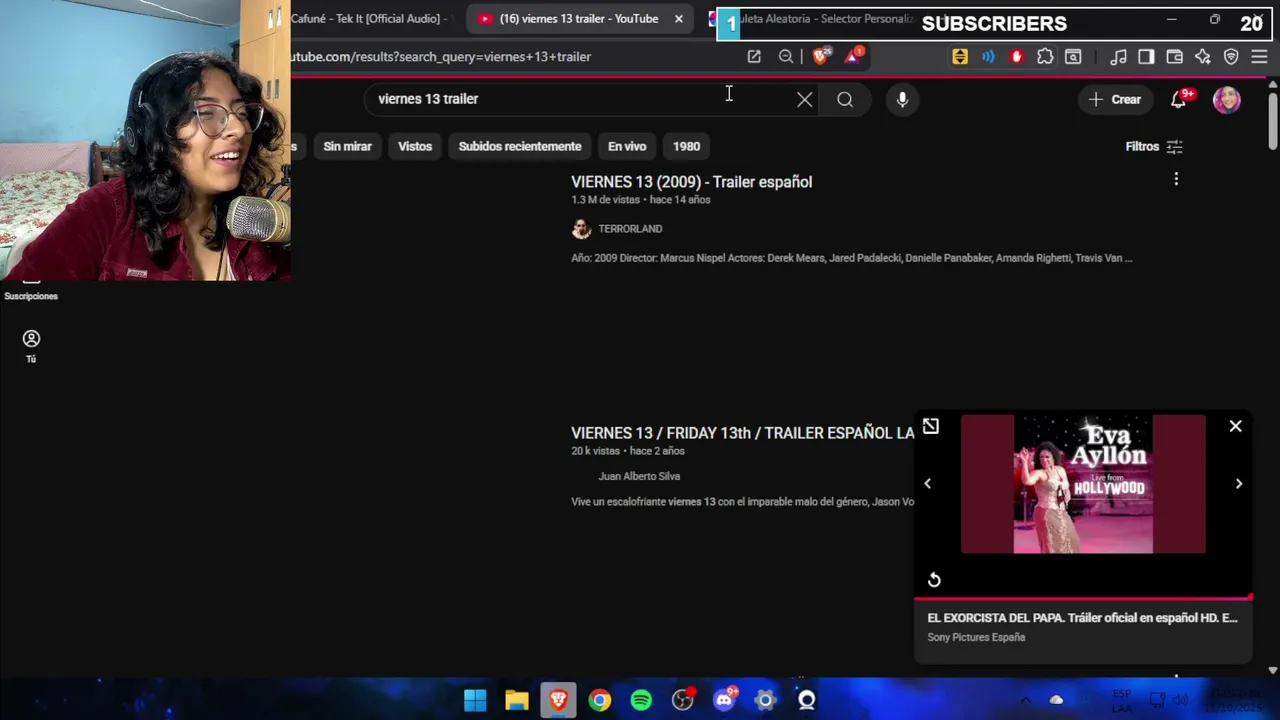Select the Subidos recientemente filter chip
The width and height of the screenshot is (1280, 720).
coord(520,146)
